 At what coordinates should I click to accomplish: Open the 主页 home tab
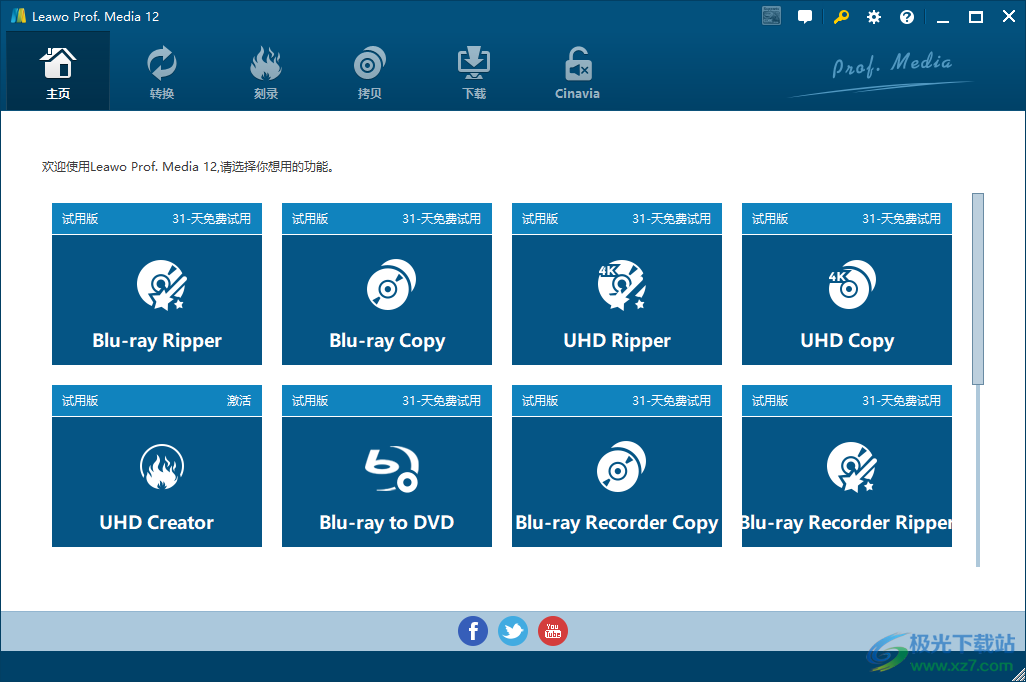58,71
